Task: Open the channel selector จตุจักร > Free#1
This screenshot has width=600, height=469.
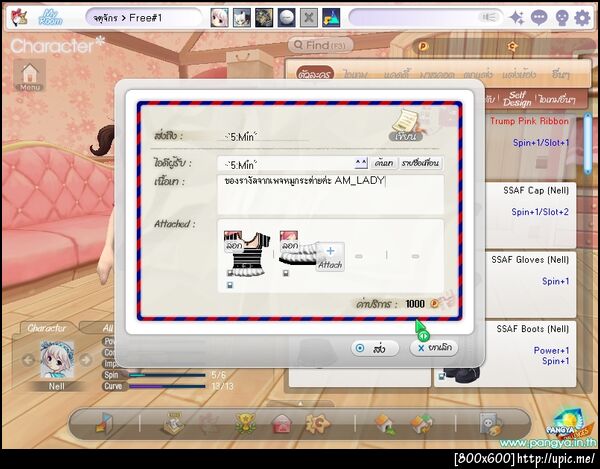Action: pos(142,18)
